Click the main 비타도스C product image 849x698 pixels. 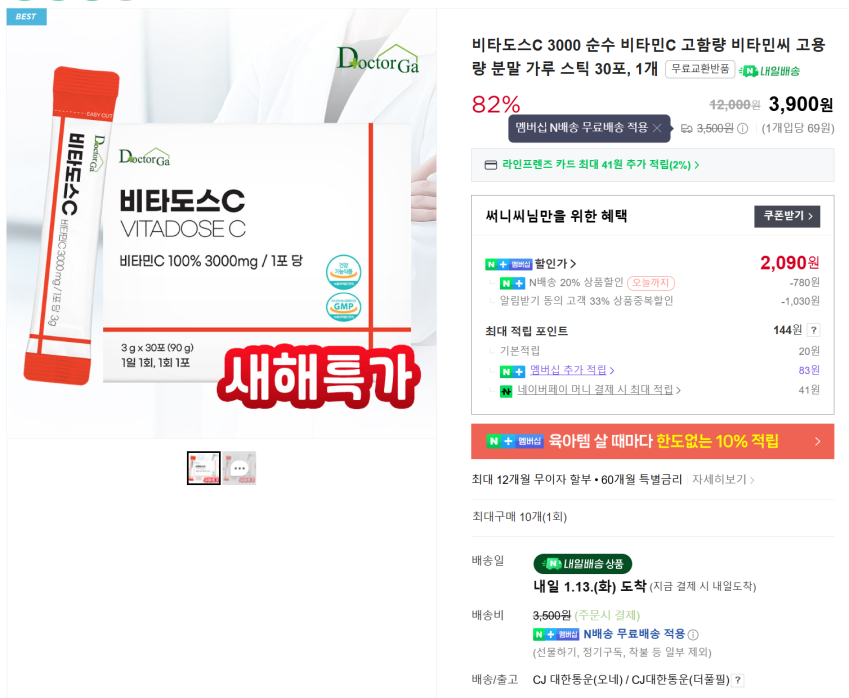point(221,223)
